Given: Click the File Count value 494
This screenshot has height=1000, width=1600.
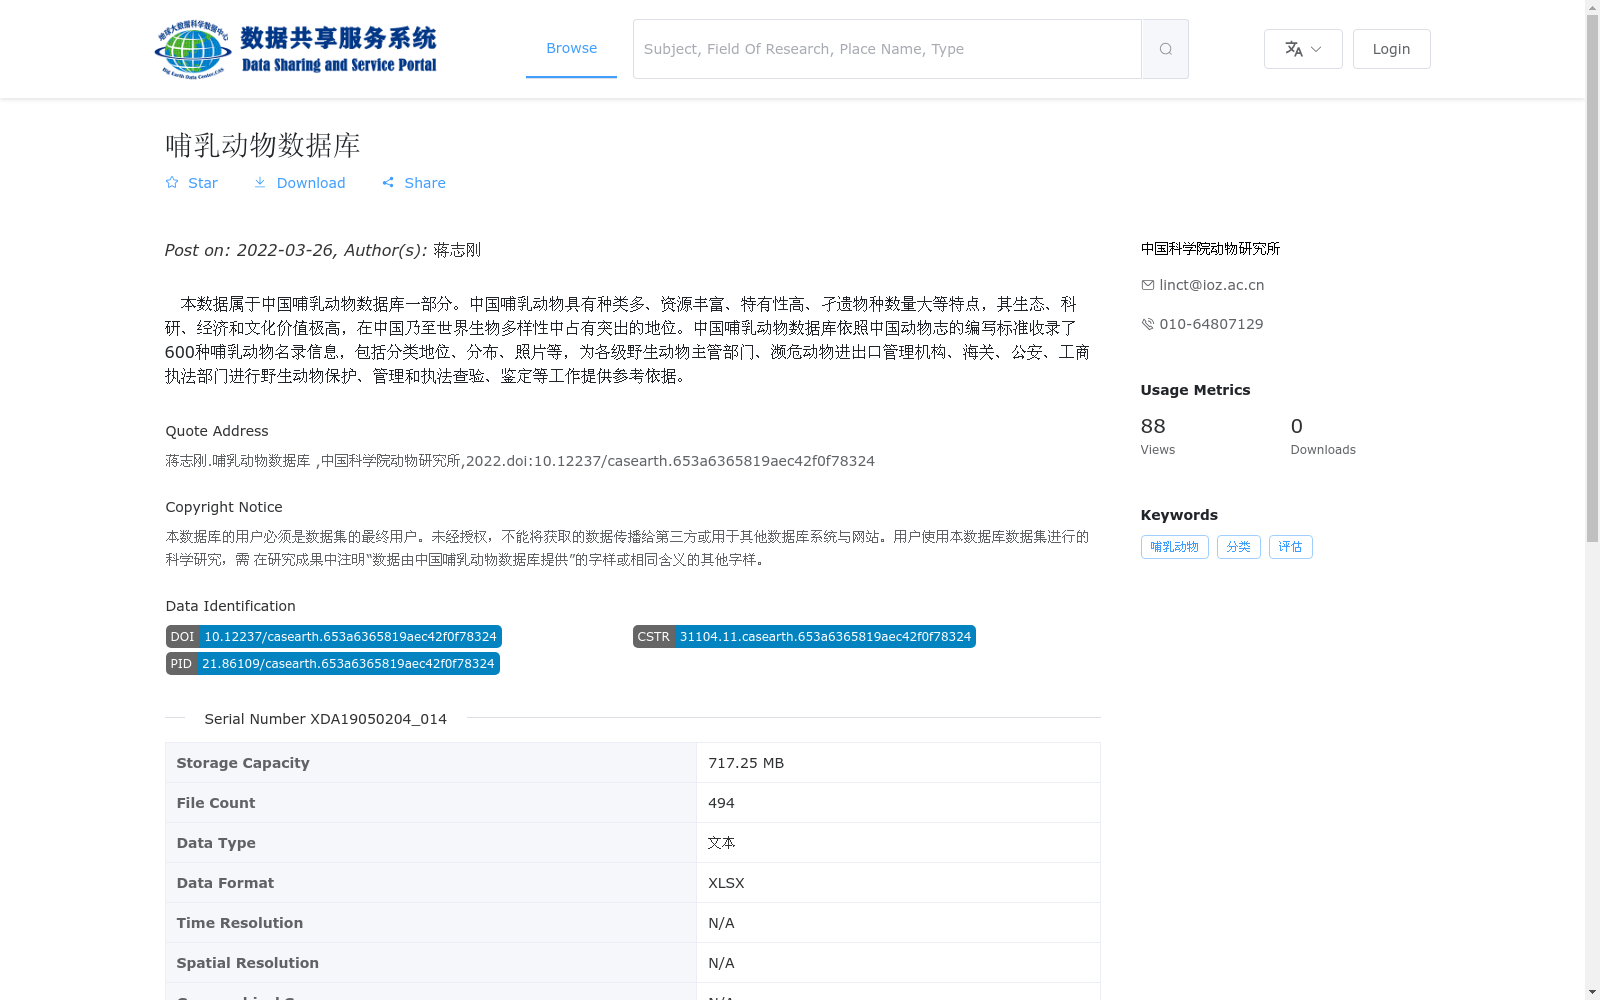Looking at the screenshot, I should pos(721,803).
